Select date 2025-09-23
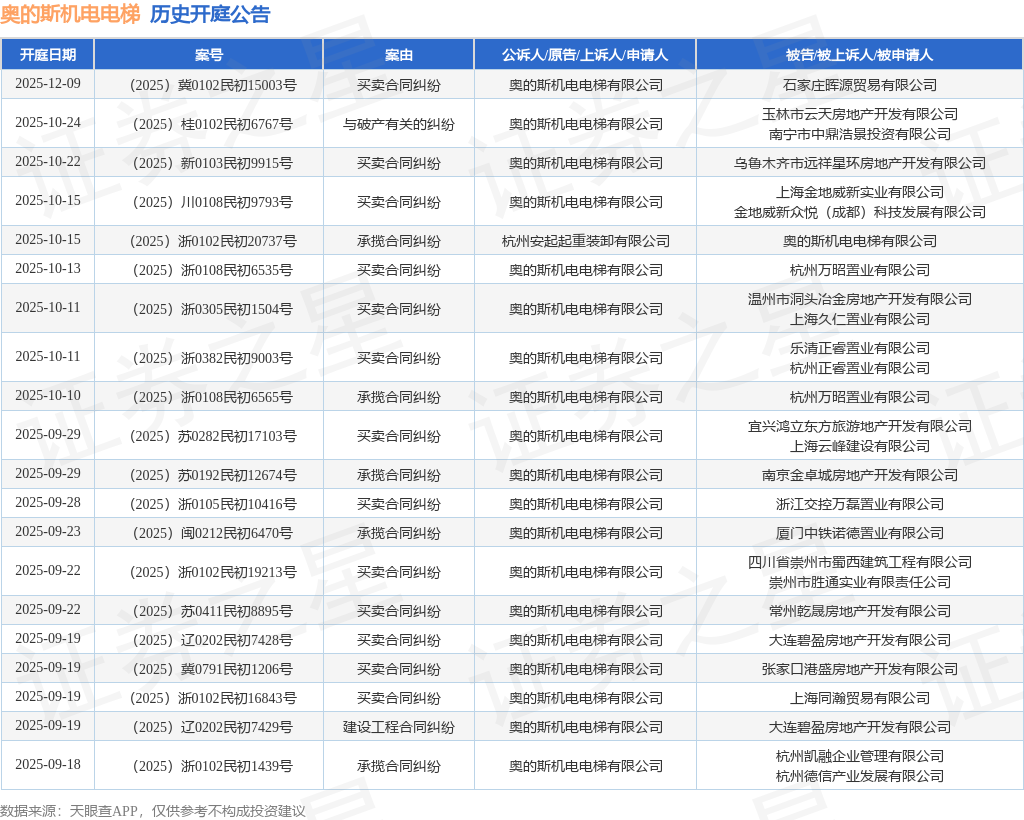 48,531
